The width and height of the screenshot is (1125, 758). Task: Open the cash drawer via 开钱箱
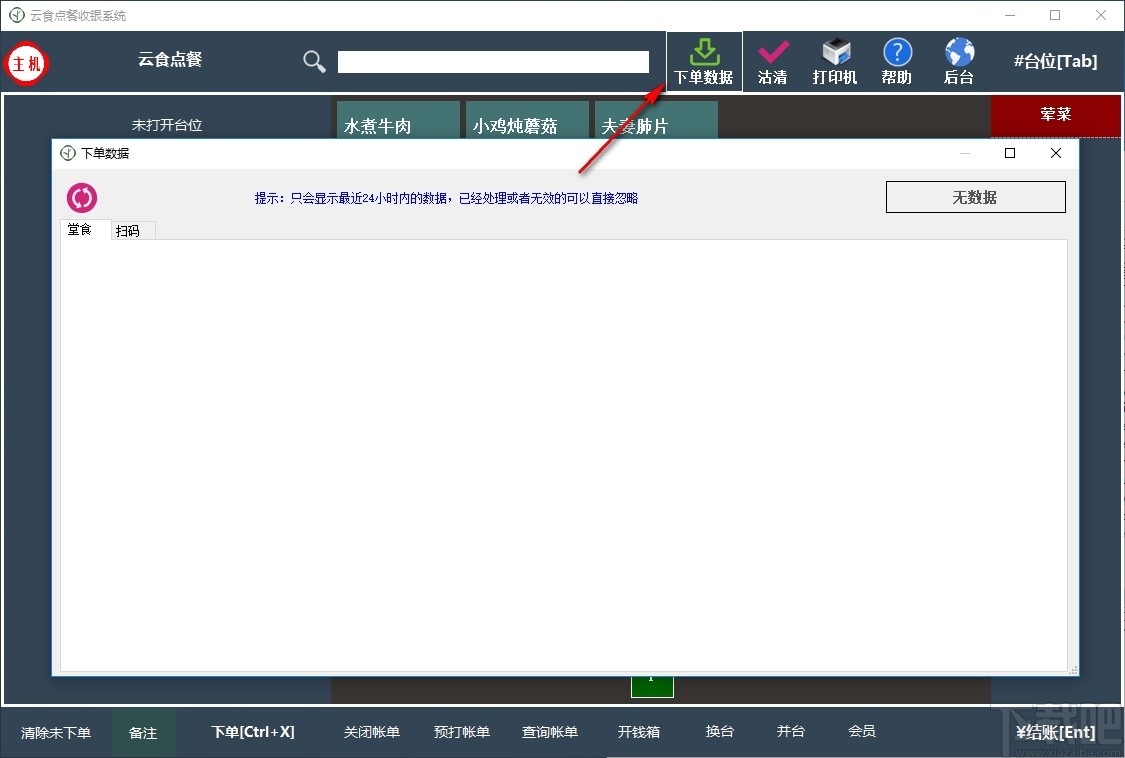coord(639,732)
